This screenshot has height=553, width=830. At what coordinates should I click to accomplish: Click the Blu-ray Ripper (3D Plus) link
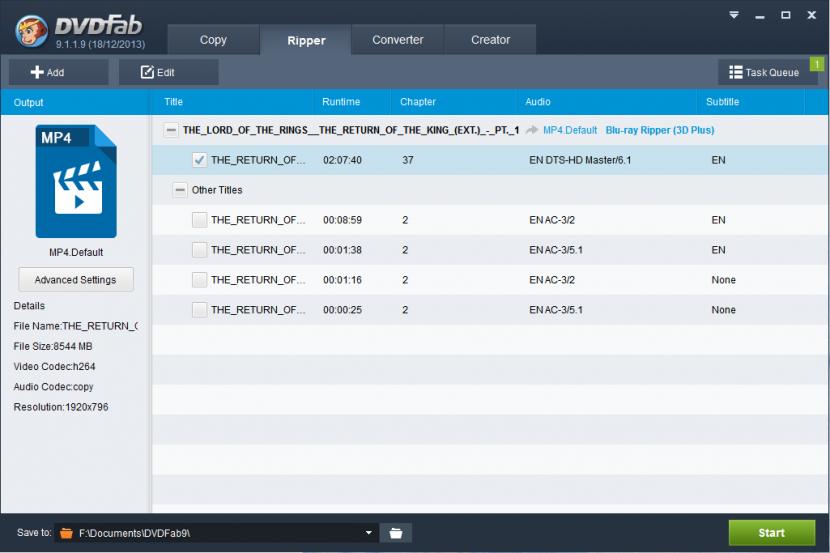[660, 130]
